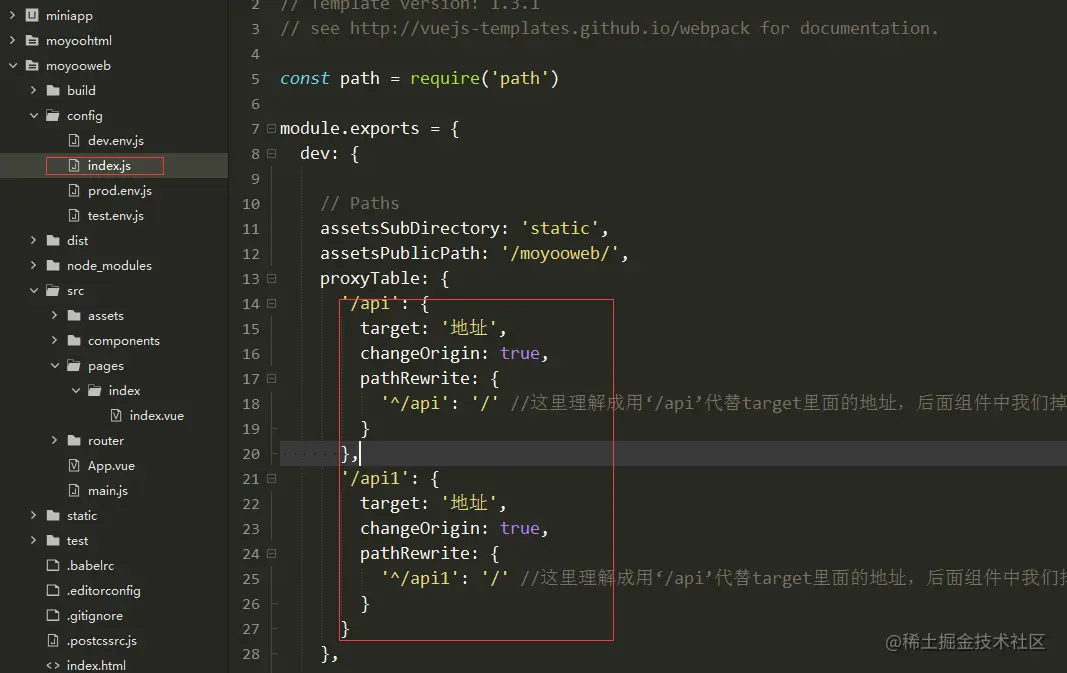Click the src open-folder icon
Image resolution: width=1067 pixels, height=673 pixels.
click(x=53, y=291)
